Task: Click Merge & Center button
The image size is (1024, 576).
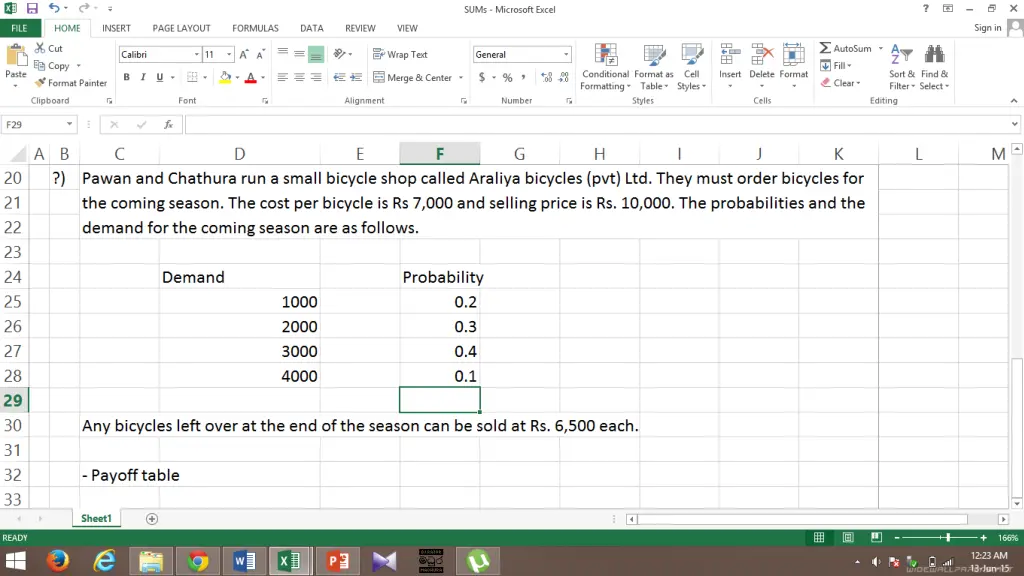Action: 413,78
